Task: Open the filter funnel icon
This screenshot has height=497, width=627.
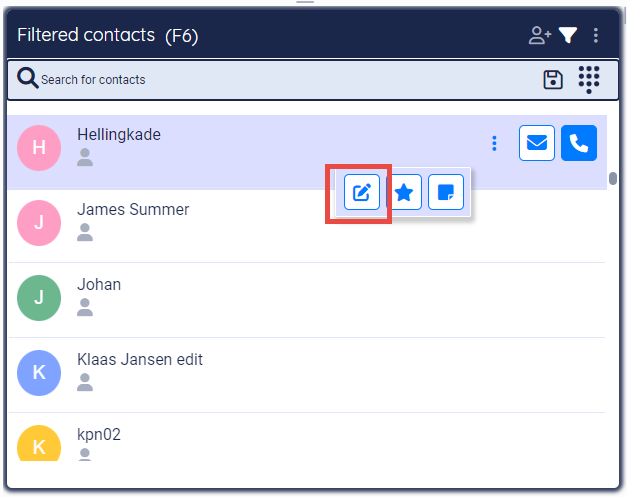Action: click(568, 36)
